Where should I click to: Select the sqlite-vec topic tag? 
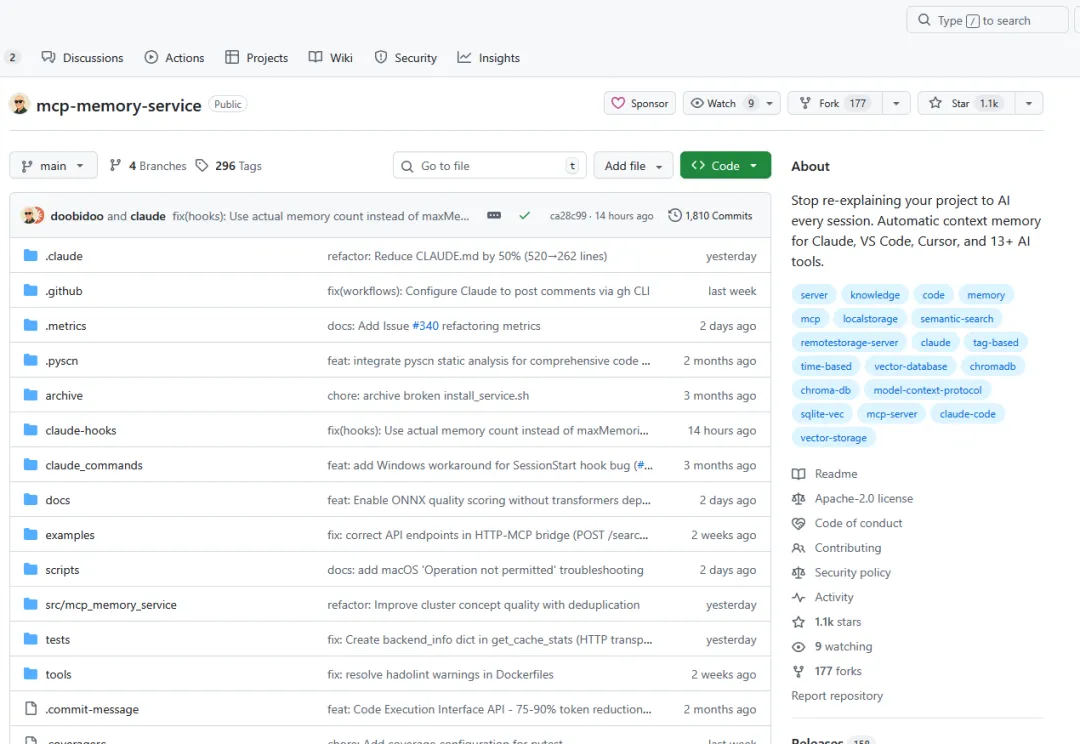822,414
